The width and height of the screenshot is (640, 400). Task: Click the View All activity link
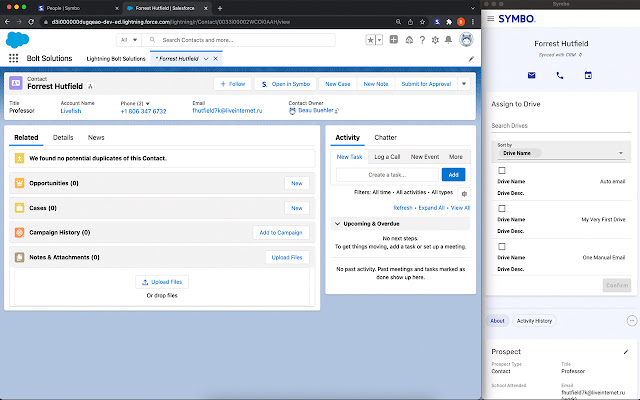[x=460, y=208]
